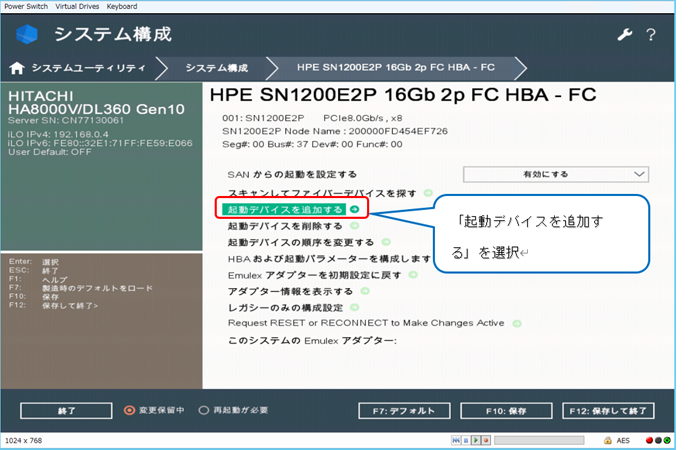
Task: Select Request RESET or RECONNECT item
Action: [x=366, y=323]
